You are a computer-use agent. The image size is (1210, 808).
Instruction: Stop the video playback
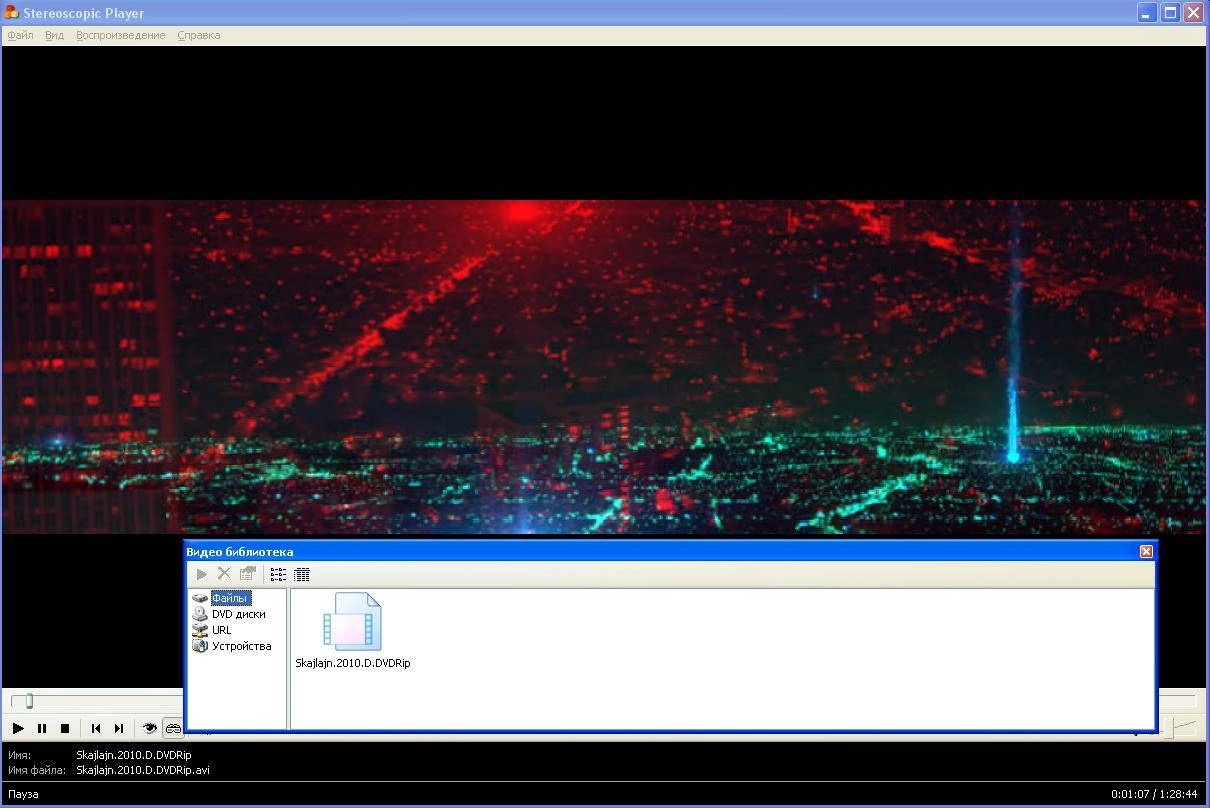[65, 729]
